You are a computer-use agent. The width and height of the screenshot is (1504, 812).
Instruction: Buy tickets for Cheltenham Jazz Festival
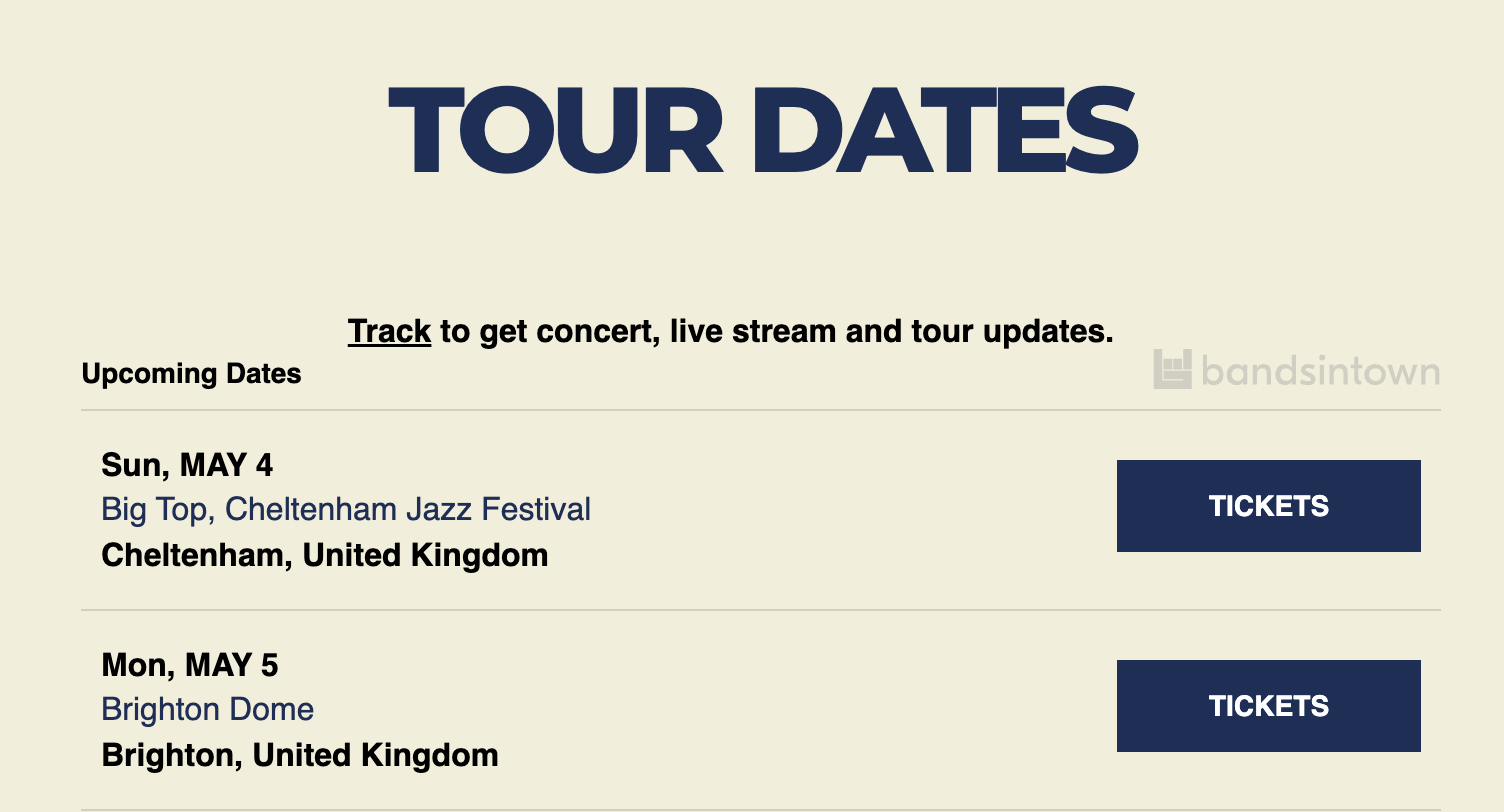point(1268,506)
